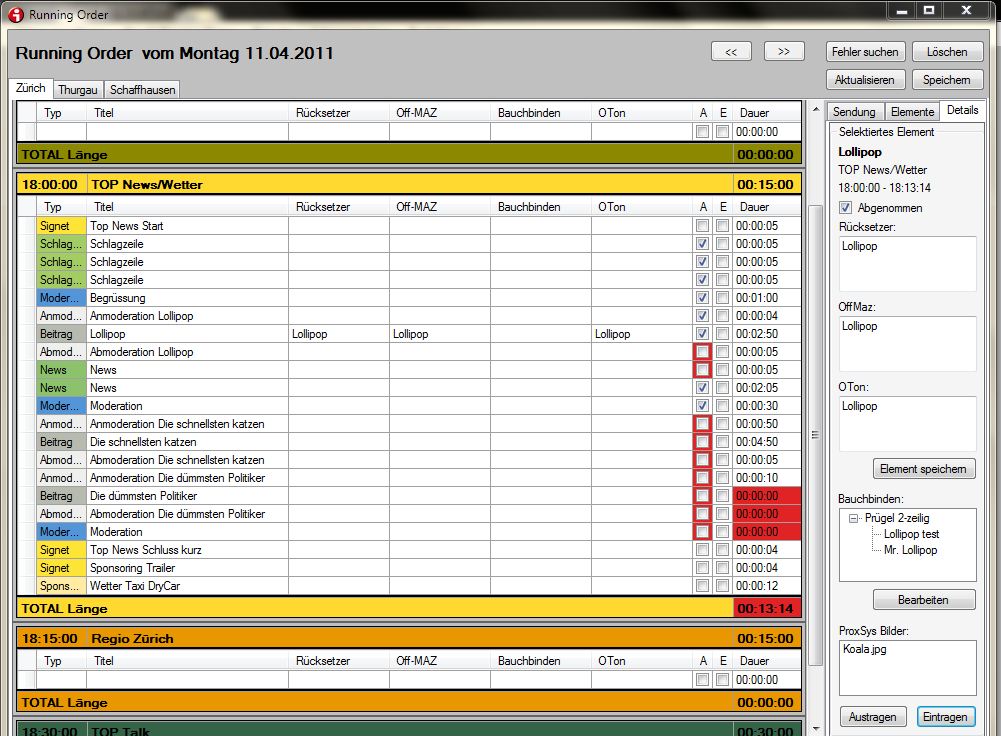Click the Fehler suchen button

865,51
